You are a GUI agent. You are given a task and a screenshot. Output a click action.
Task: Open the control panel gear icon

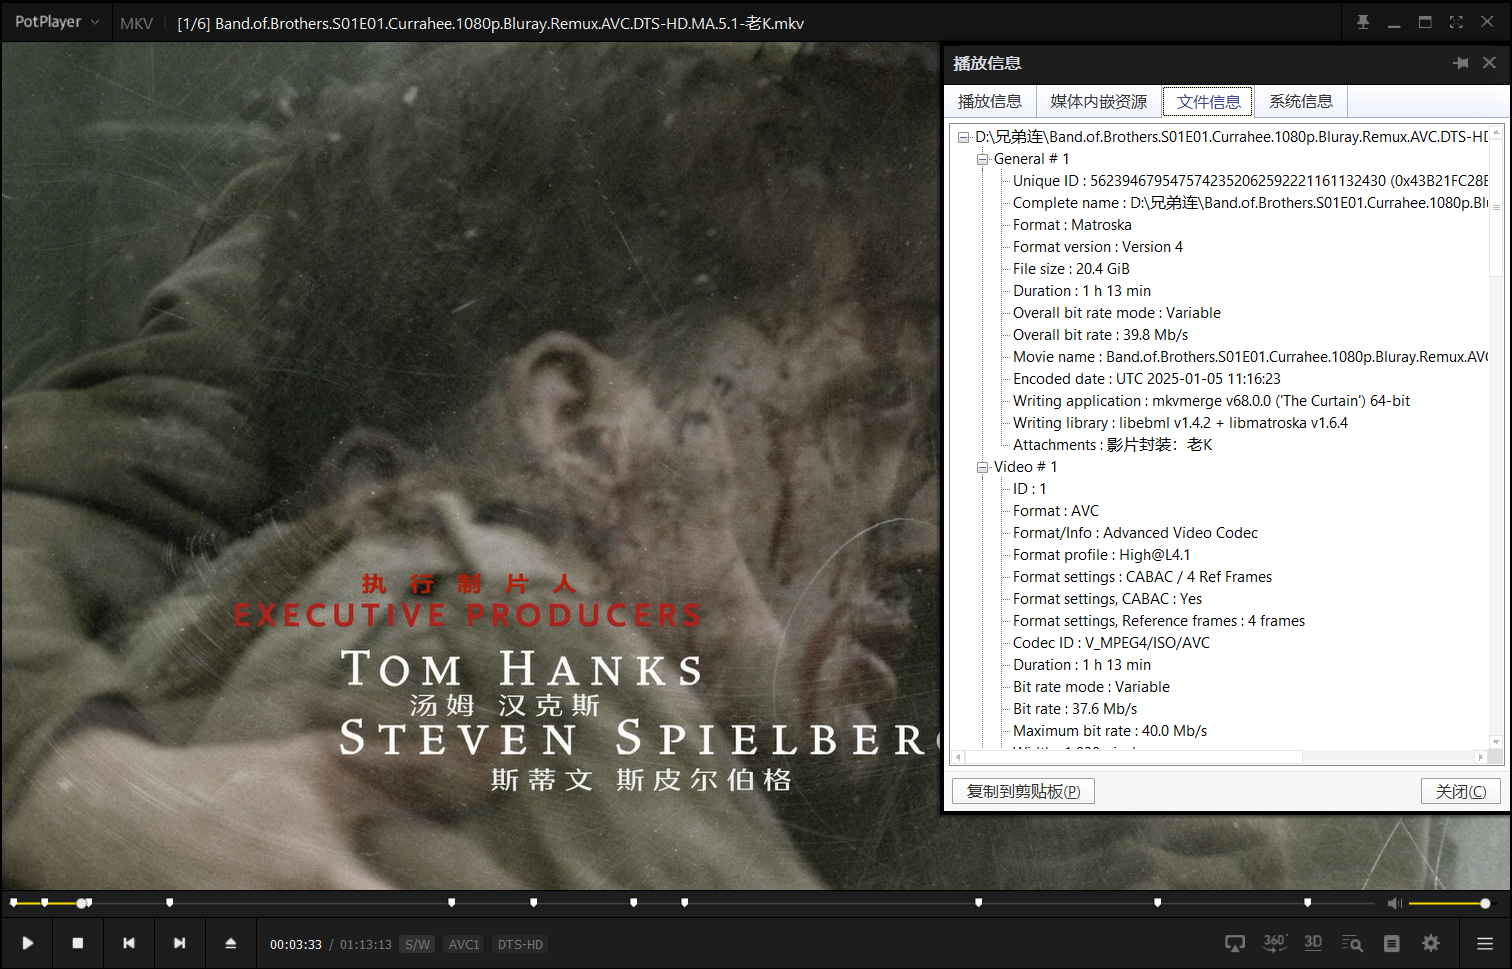1431,943
